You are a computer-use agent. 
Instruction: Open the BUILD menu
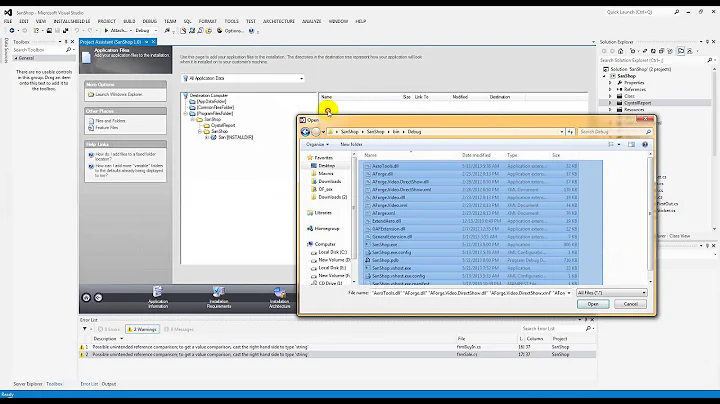129,21
